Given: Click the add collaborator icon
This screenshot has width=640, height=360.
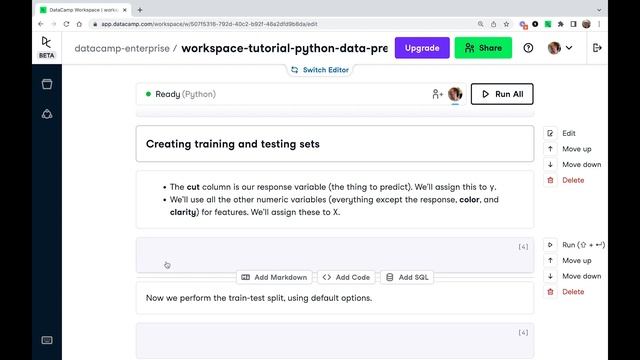Looking at the screenshot, I should [437, 94].
